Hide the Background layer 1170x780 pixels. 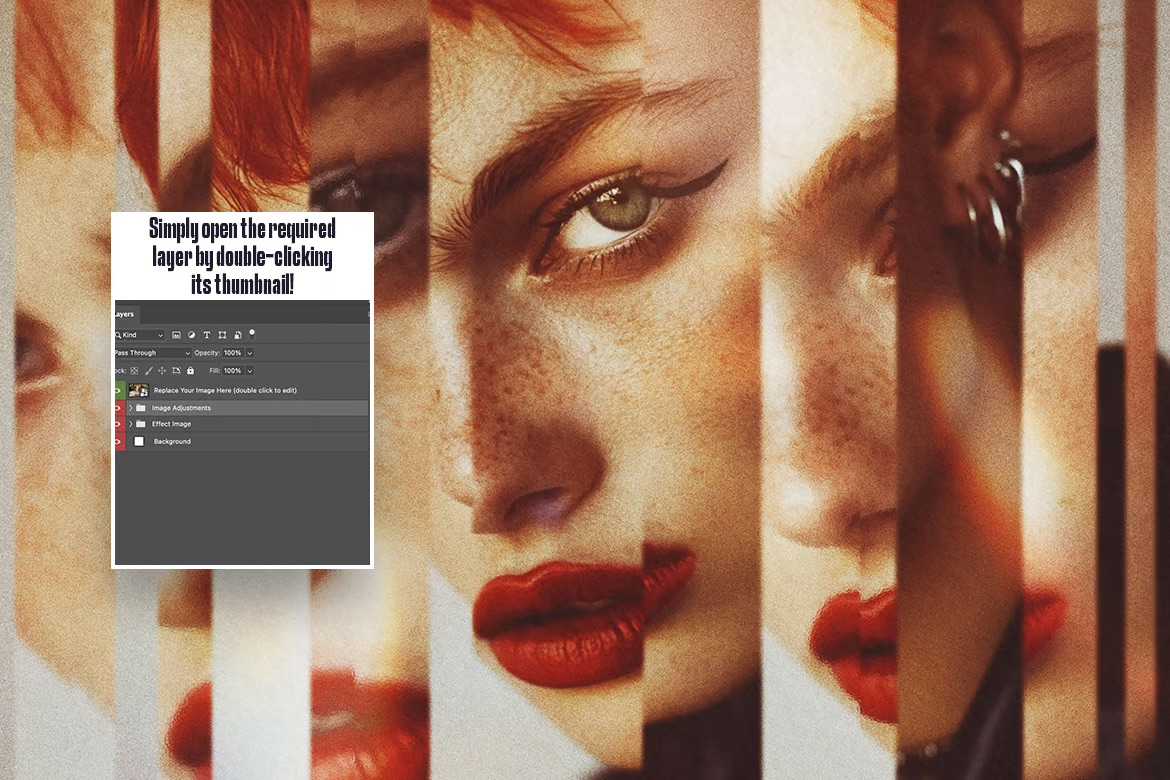coord(117,441)
